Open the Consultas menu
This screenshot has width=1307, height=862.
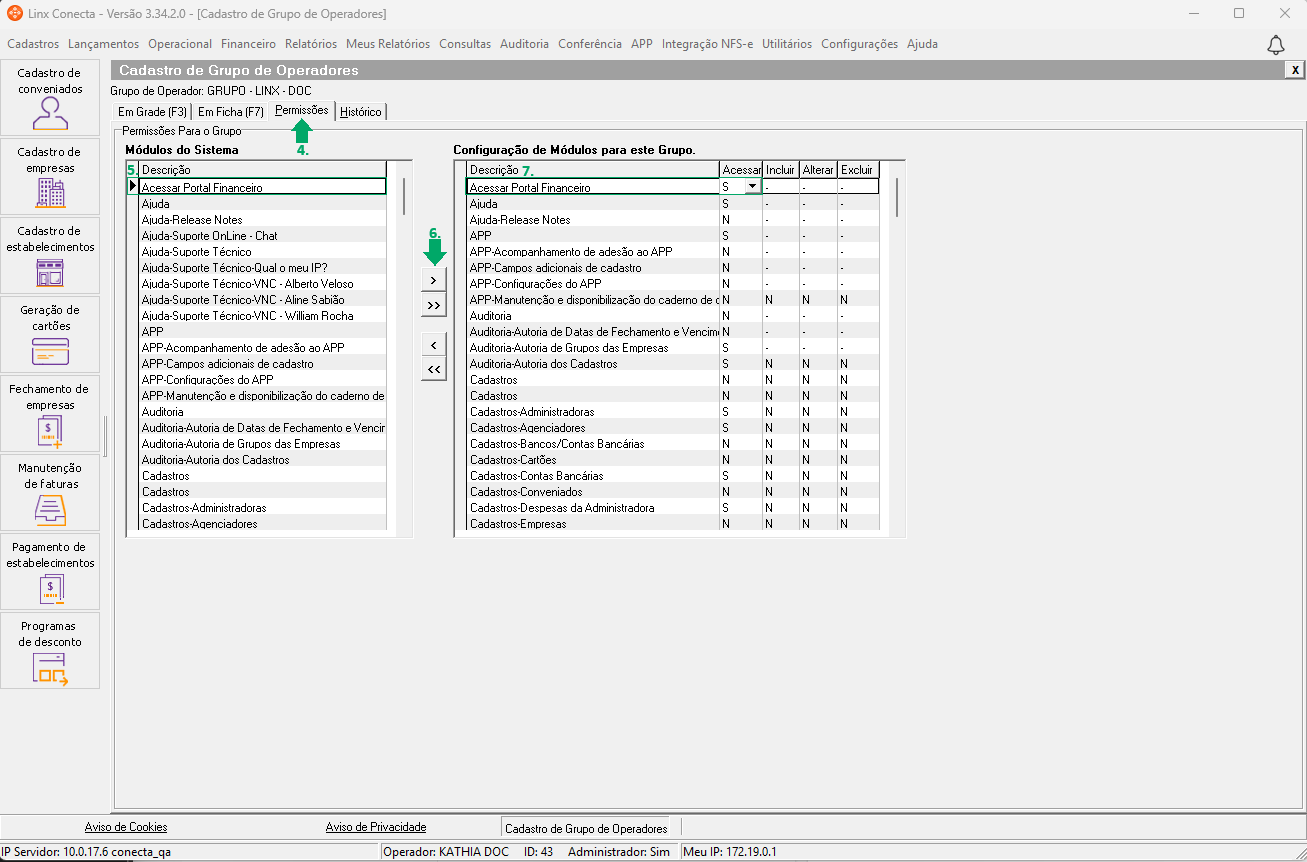coord(465,44)
